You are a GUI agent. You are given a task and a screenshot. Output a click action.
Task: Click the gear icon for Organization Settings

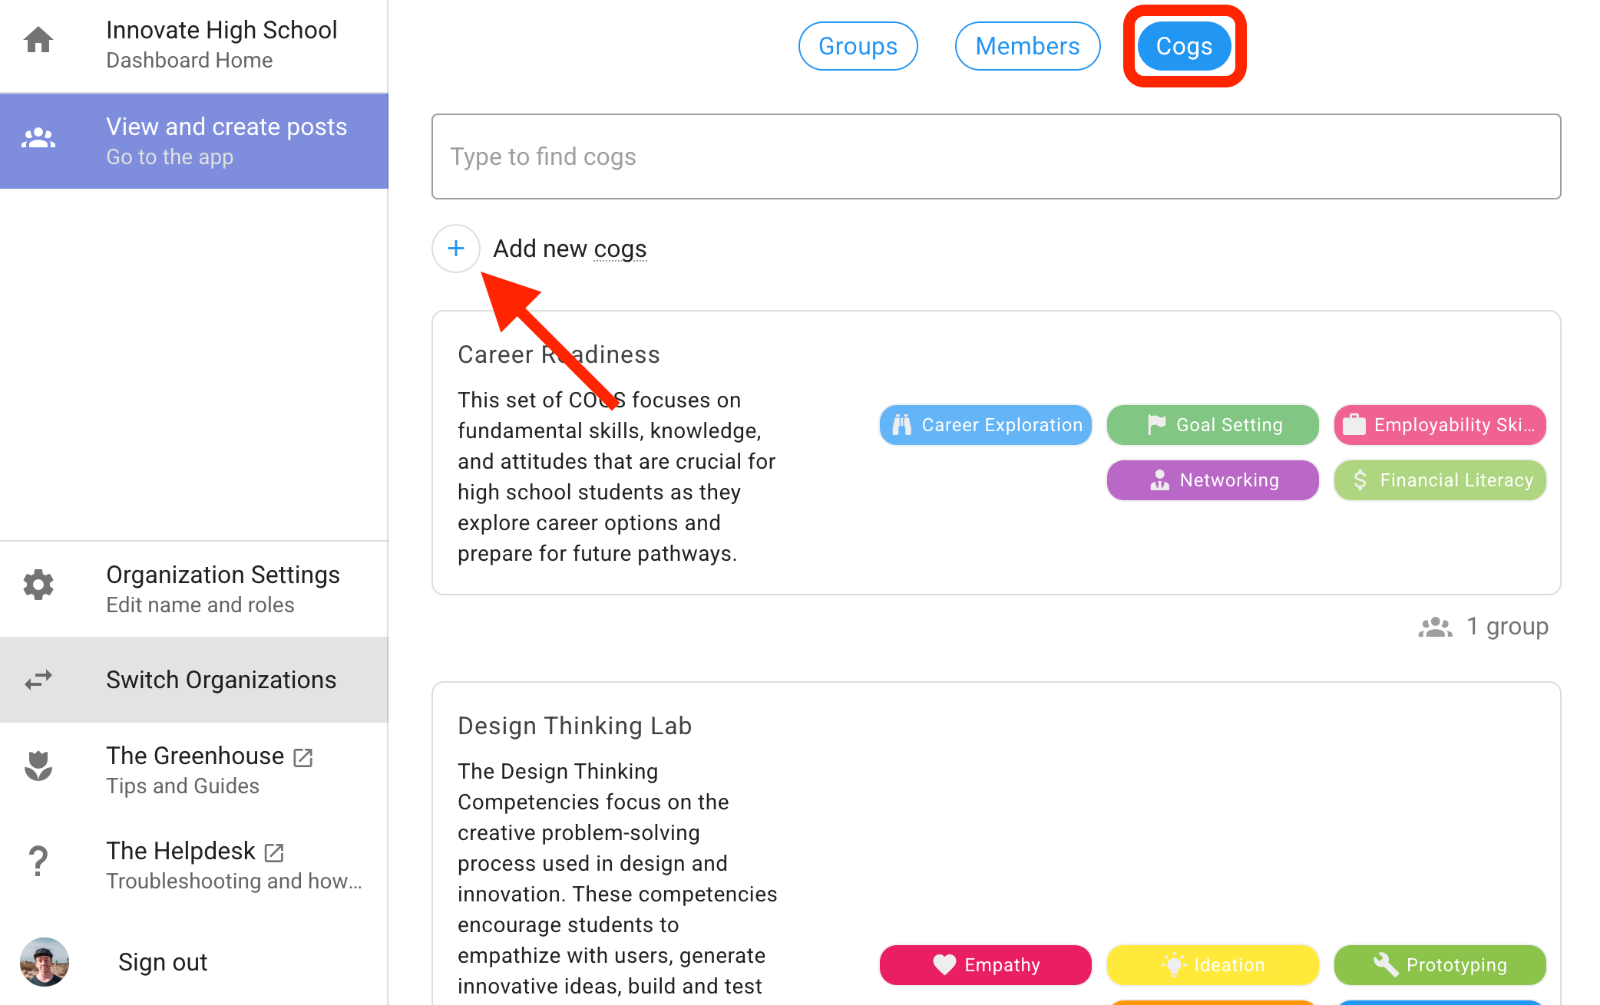coord(37,585)
